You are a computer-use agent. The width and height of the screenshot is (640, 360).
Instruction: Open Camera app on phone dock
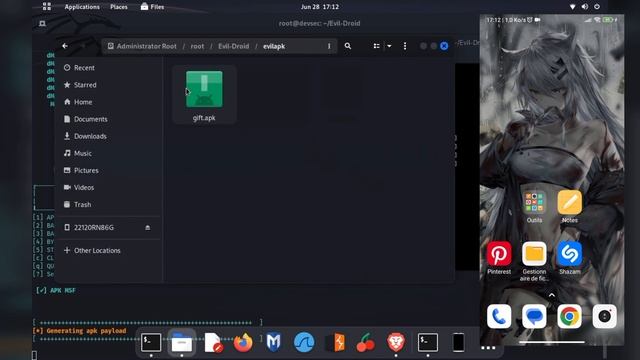[604, 316]
